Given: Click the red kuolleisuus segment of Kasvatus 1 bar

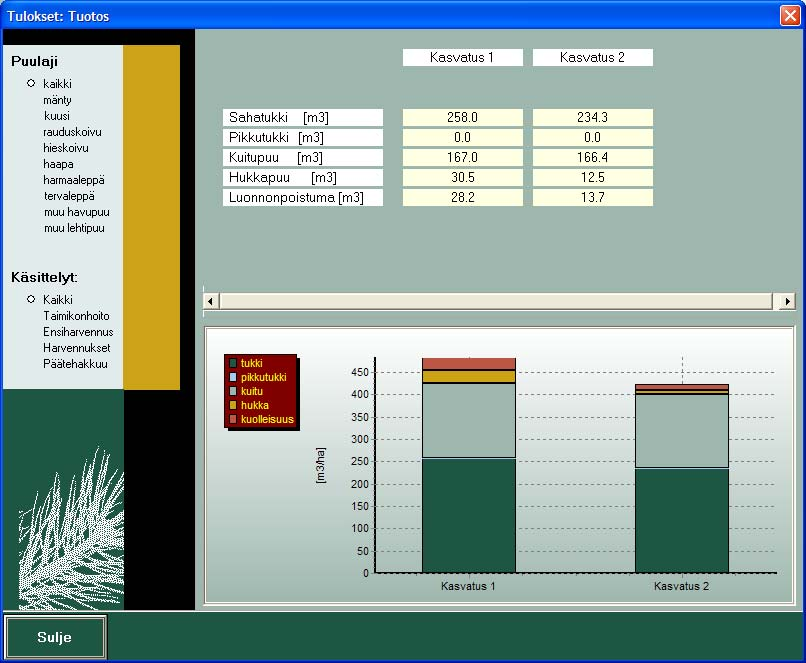Looking at the screenshot, I should [x=469, y=364].
